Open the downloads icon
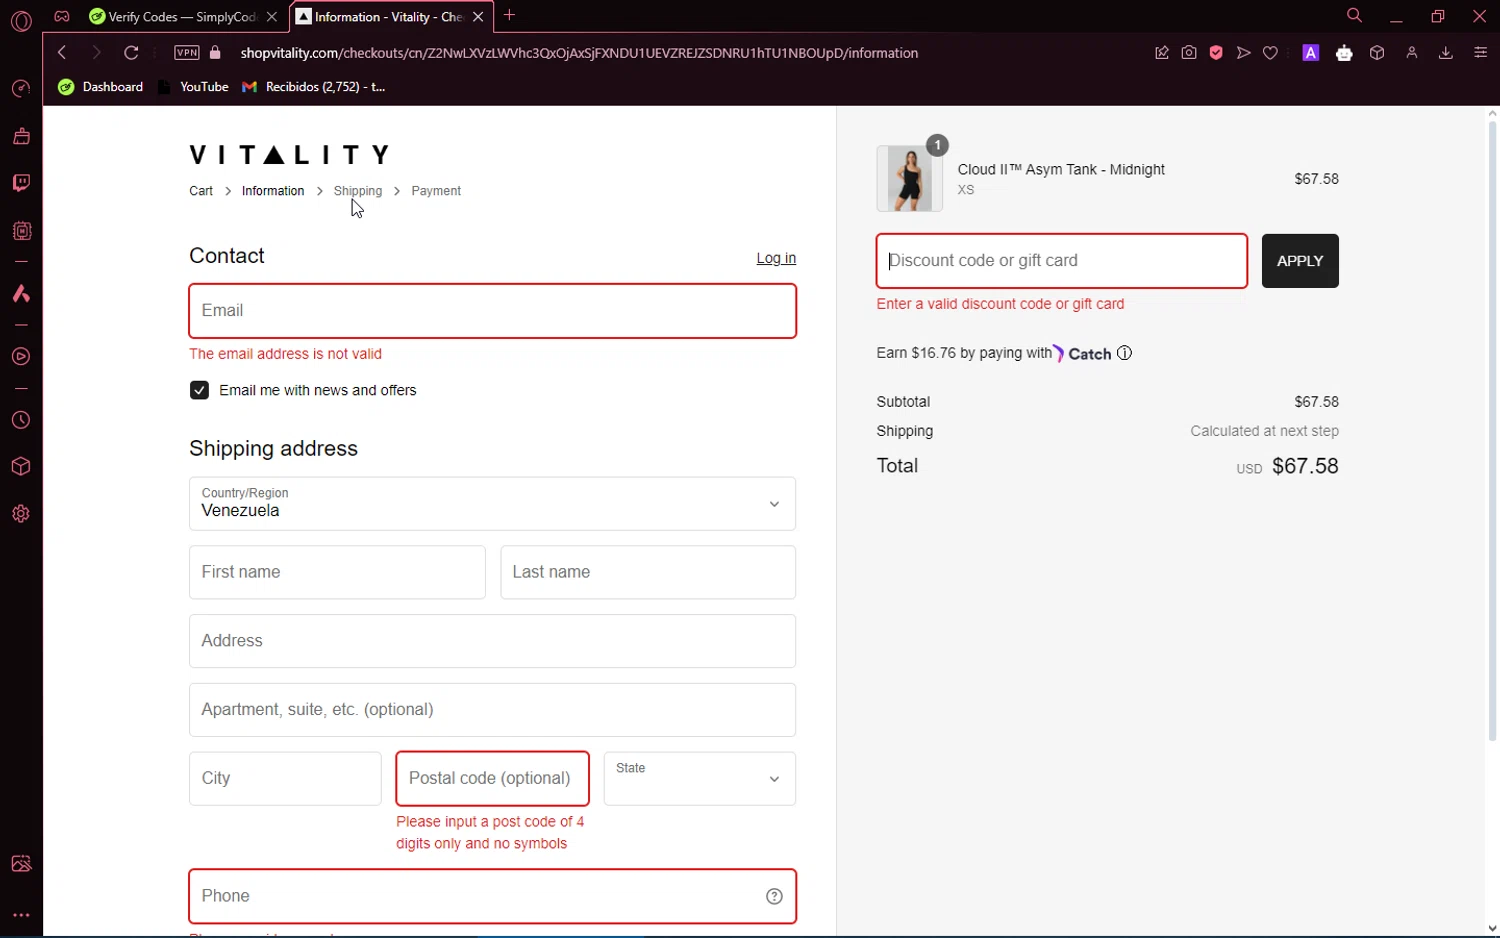This screenshot has height=938, width=1500. (1445, 53)
